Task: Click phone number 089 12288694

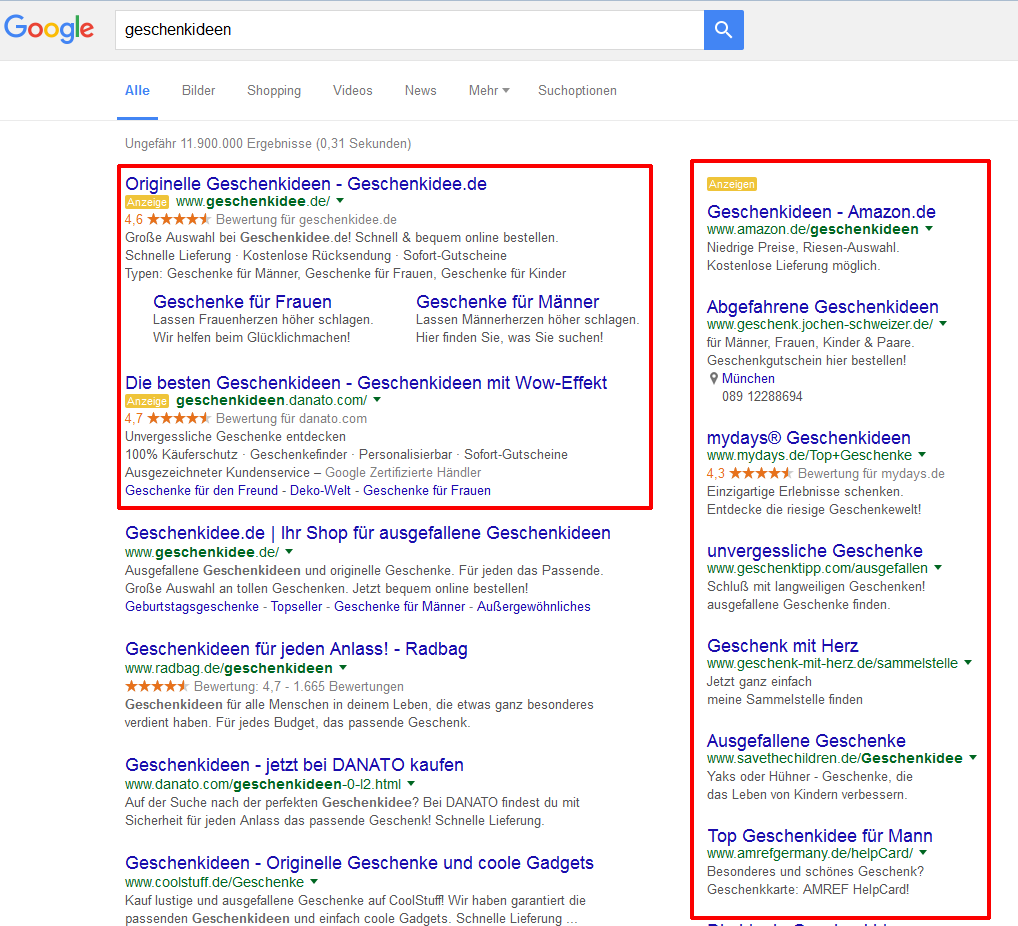Action: [762, 397]
